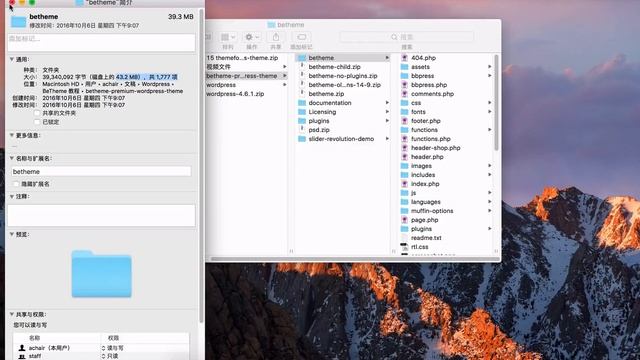Collapse the 注释 section triangle

click(12, 196)
